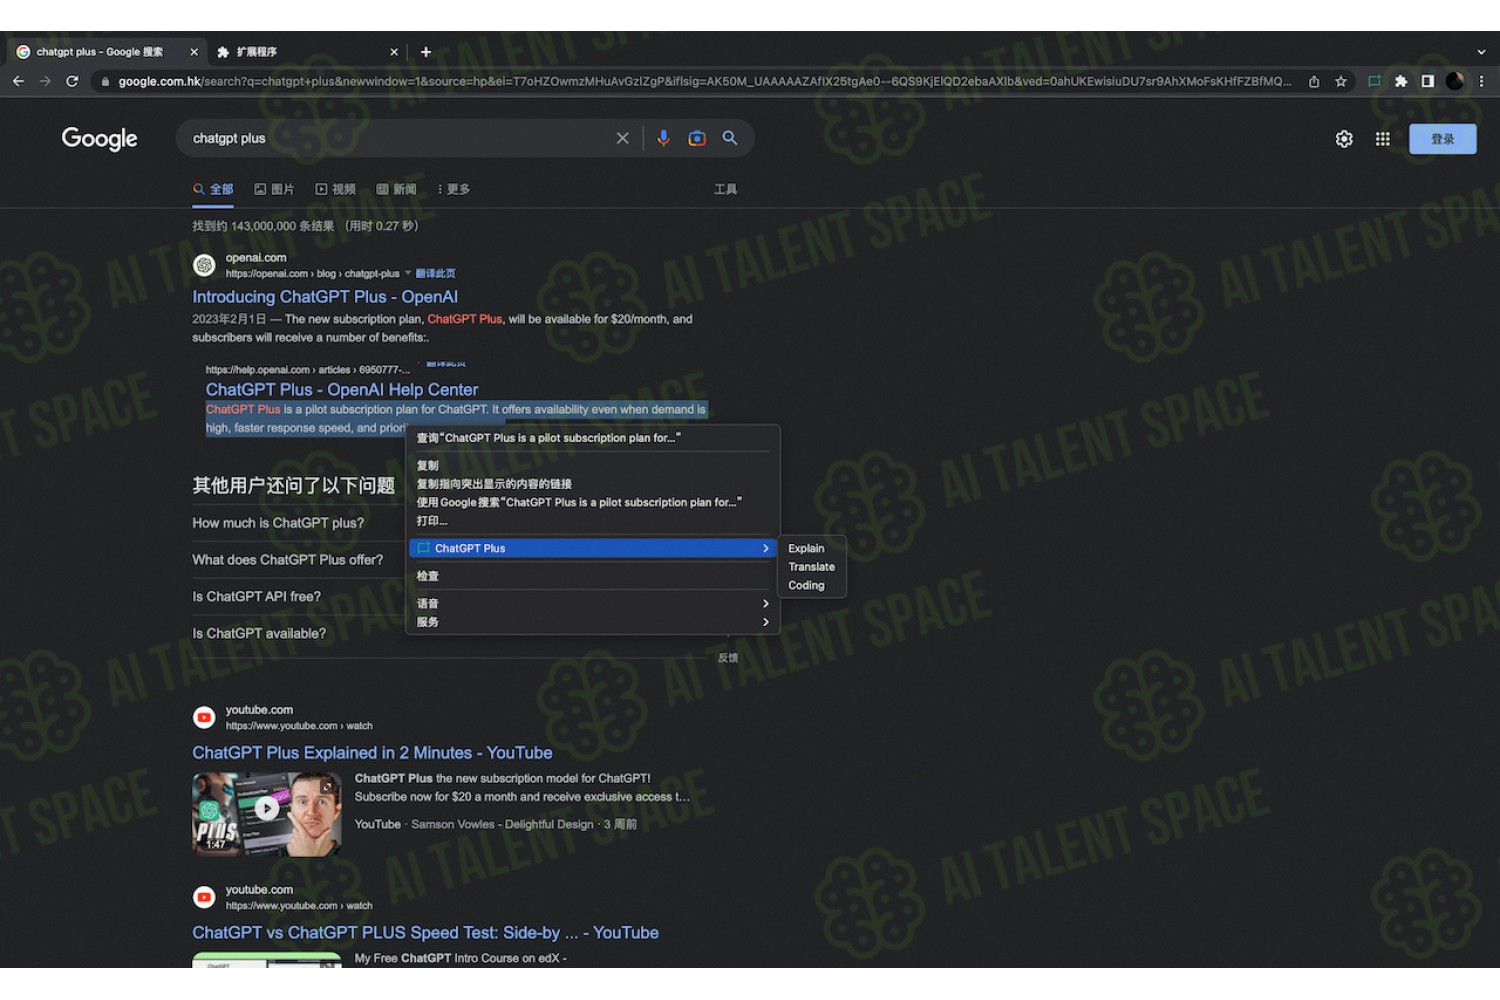Click the 翻译此页 link for openai.com
The height and width of the screenshot is (1000, 1500).
pyautogui.click(x=435, y=273)
